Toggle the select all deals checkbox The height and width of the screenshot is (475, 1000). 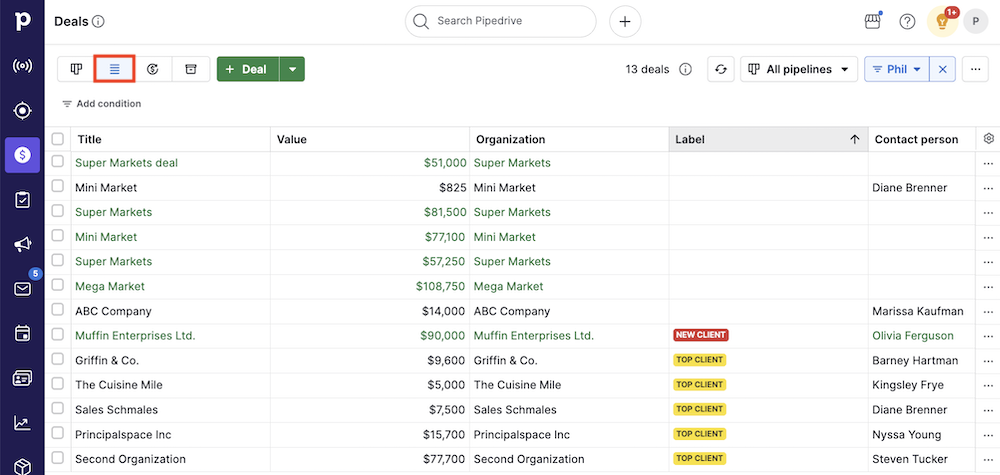click(x=58, y=139)
